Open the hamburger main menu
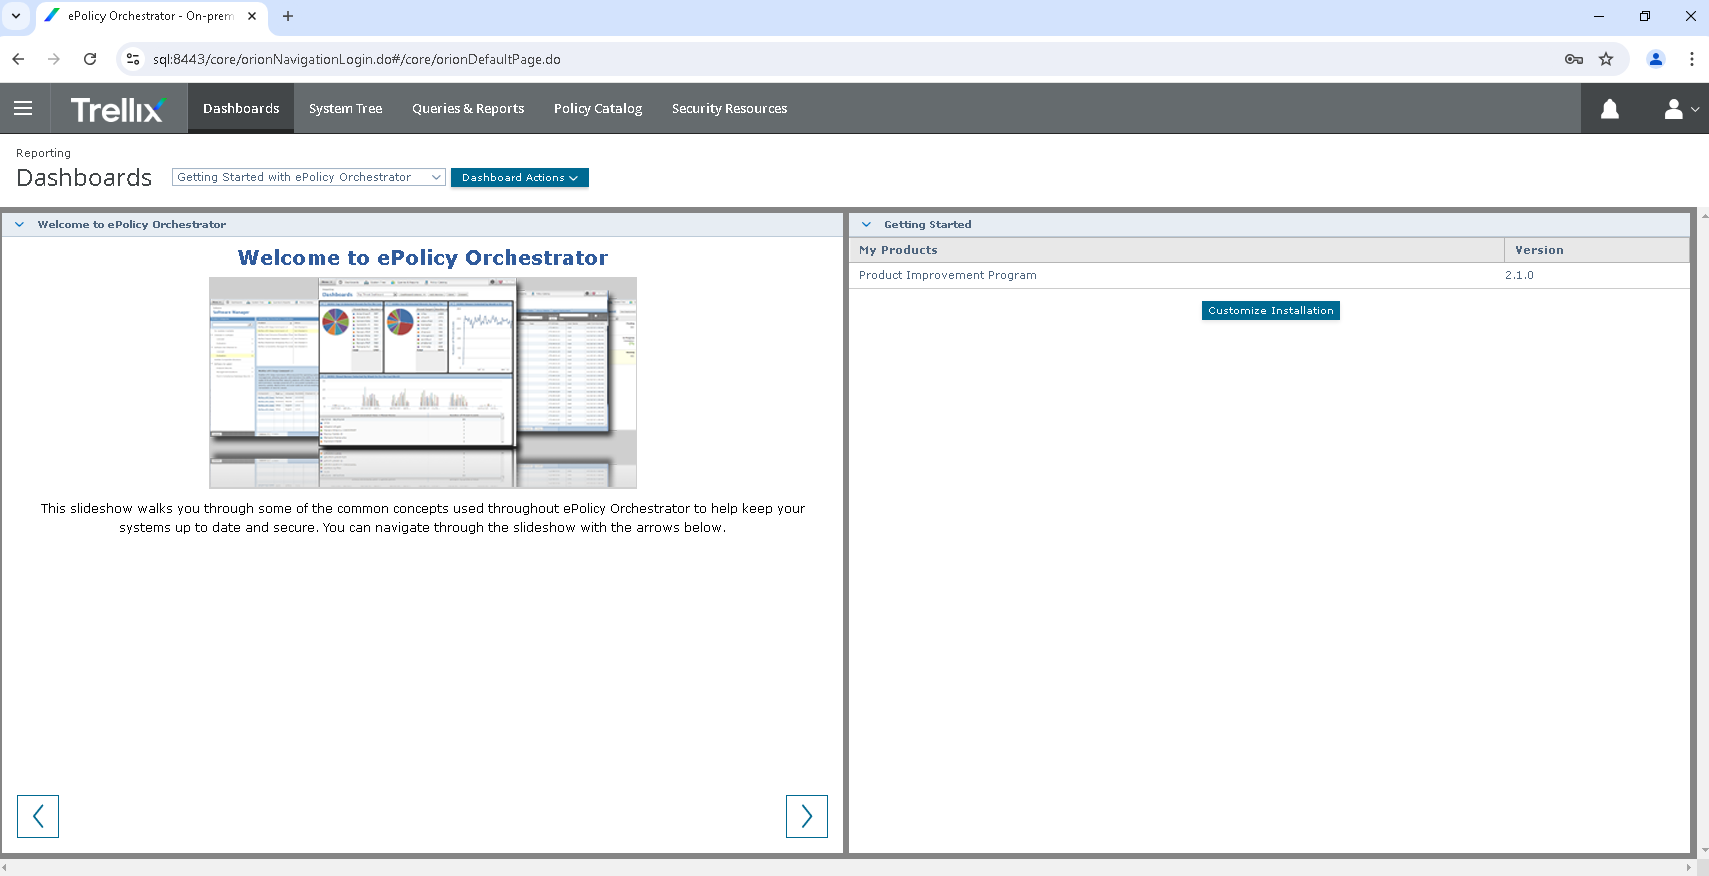 [23, 108]
